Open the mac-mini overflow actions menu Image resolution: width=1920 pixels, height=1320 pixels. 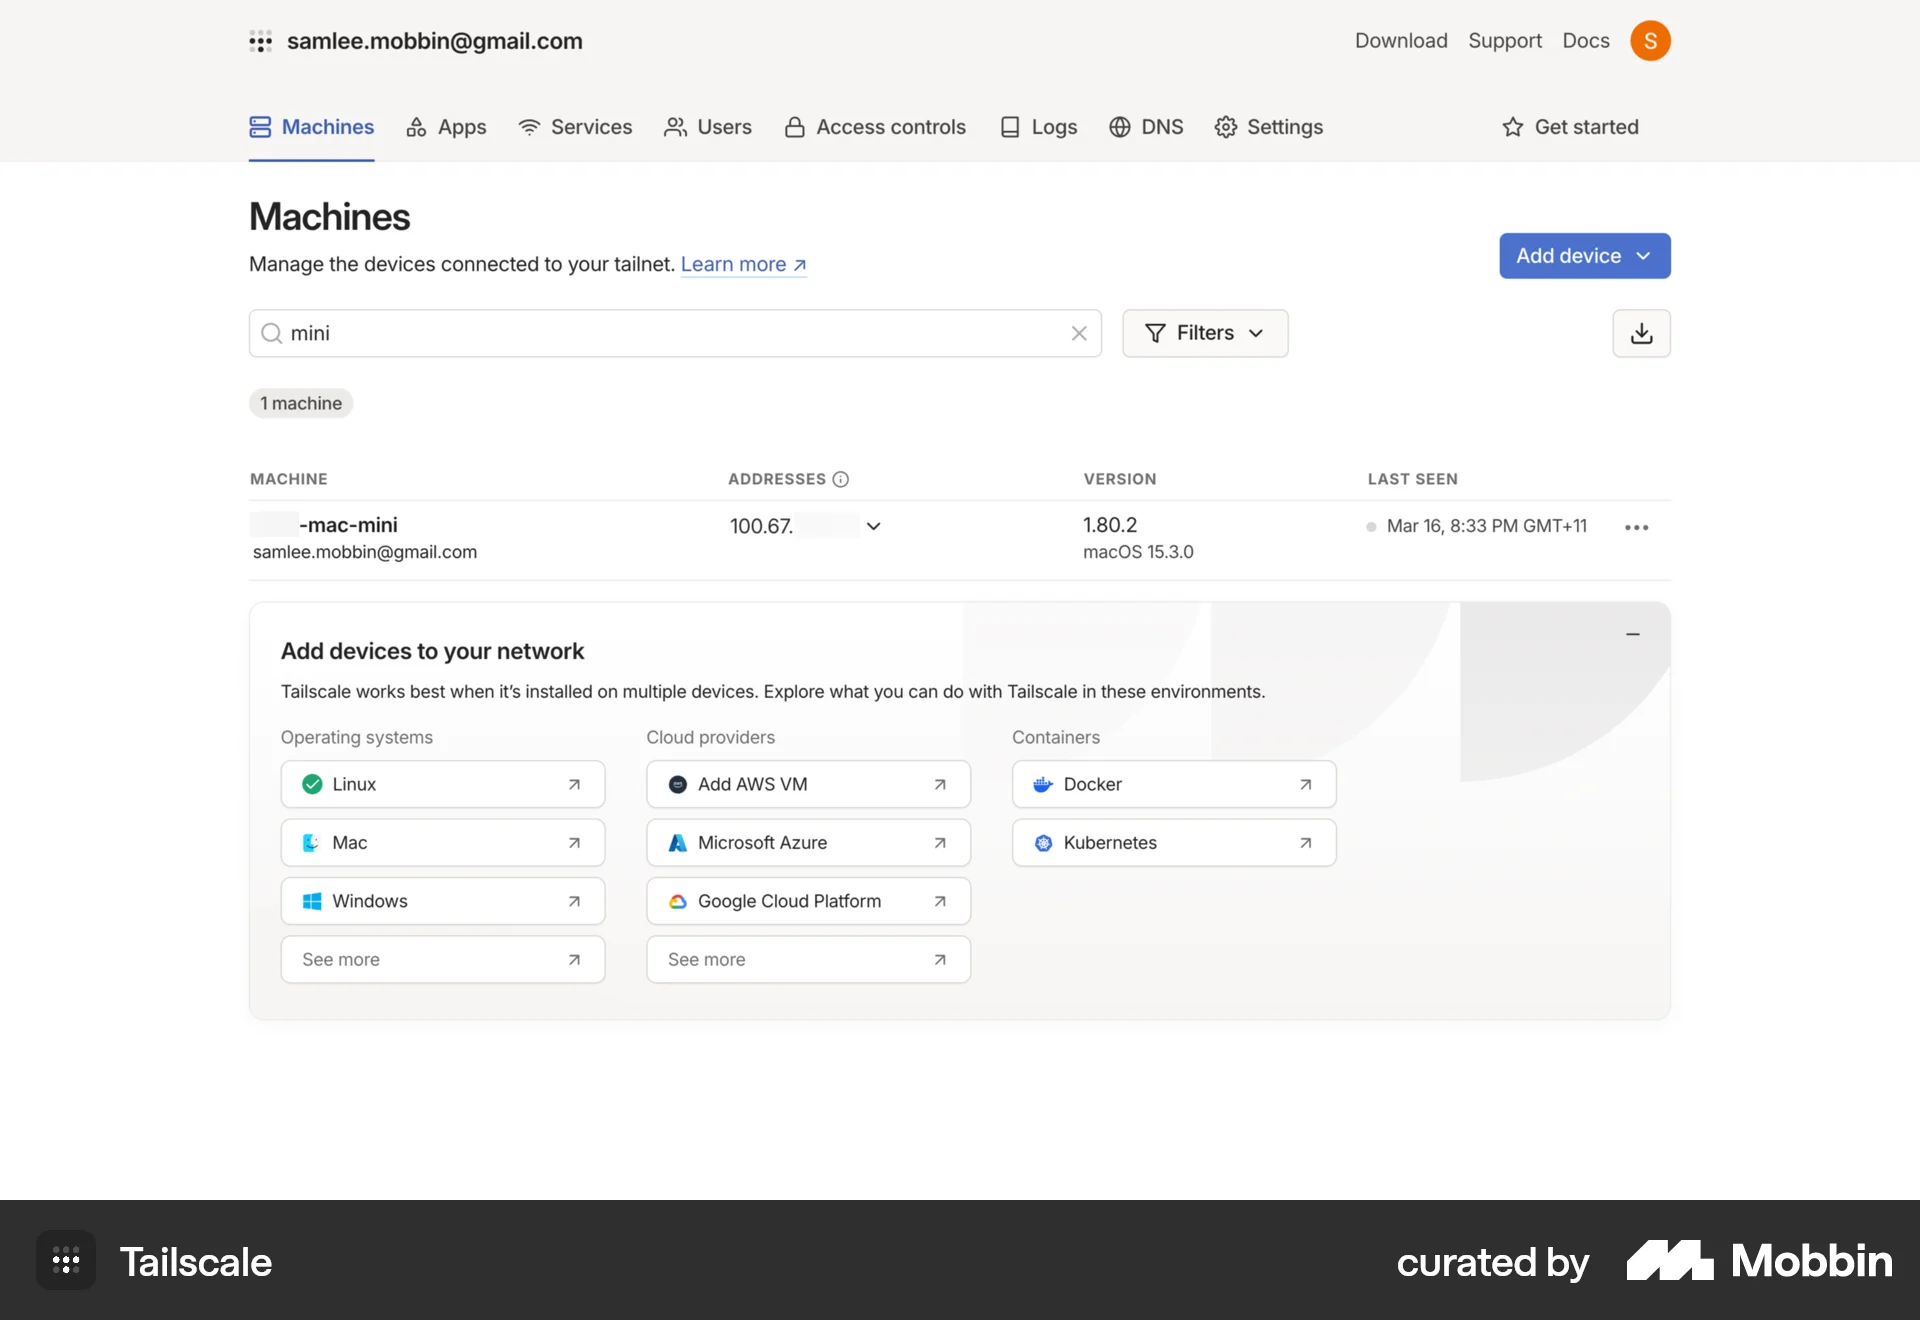tap(1636, 527)
